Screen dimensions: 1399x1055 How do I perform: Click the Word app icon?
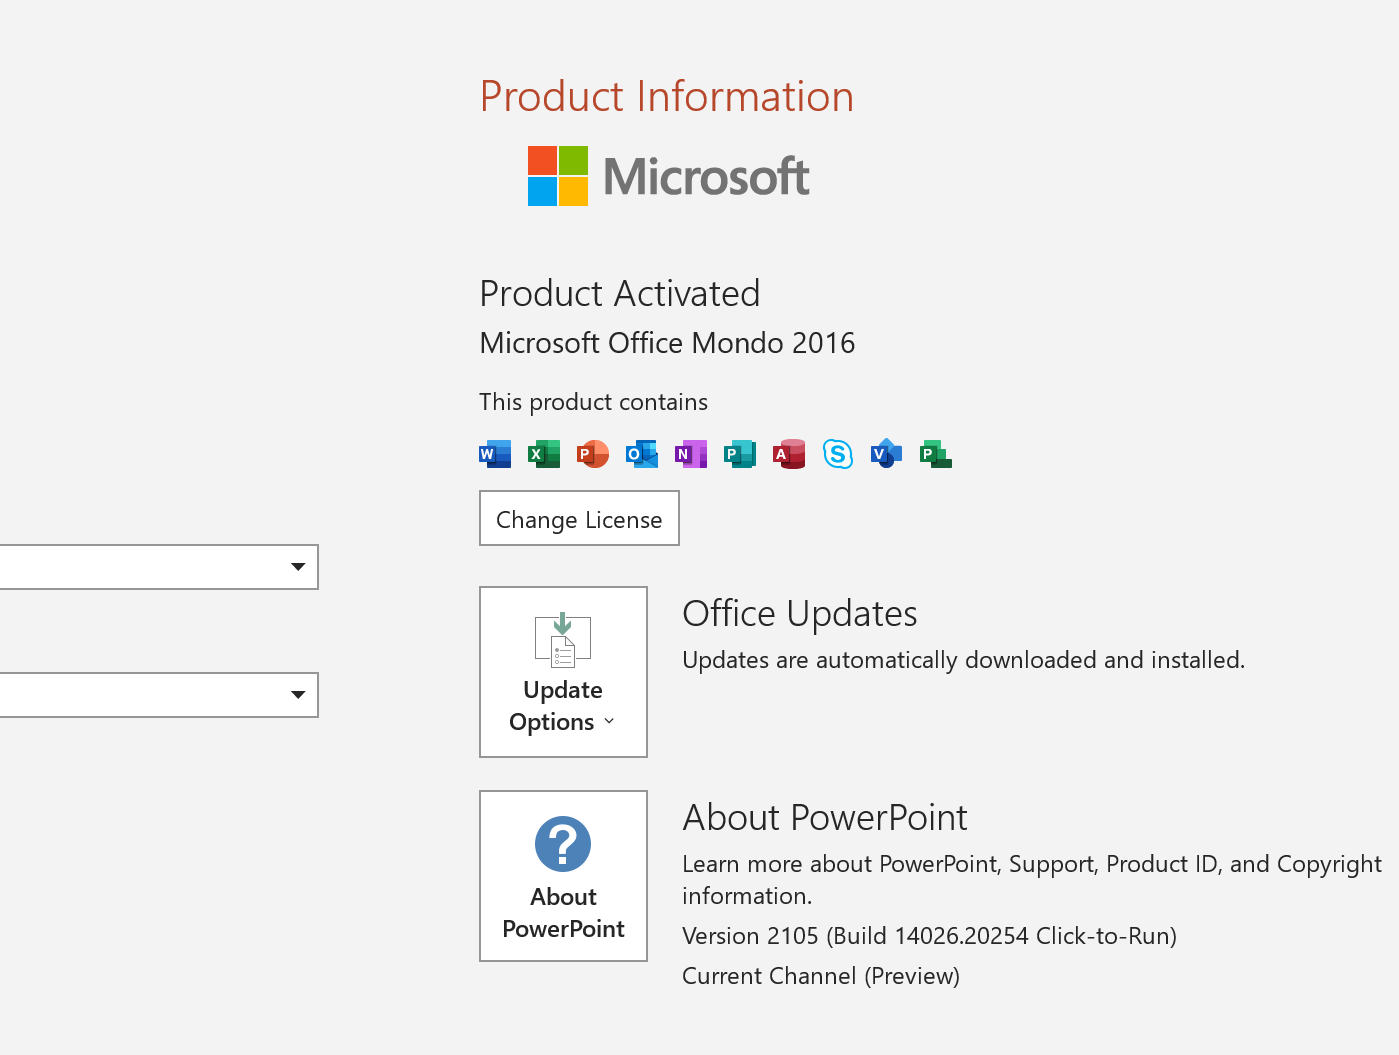coord(495,454)
